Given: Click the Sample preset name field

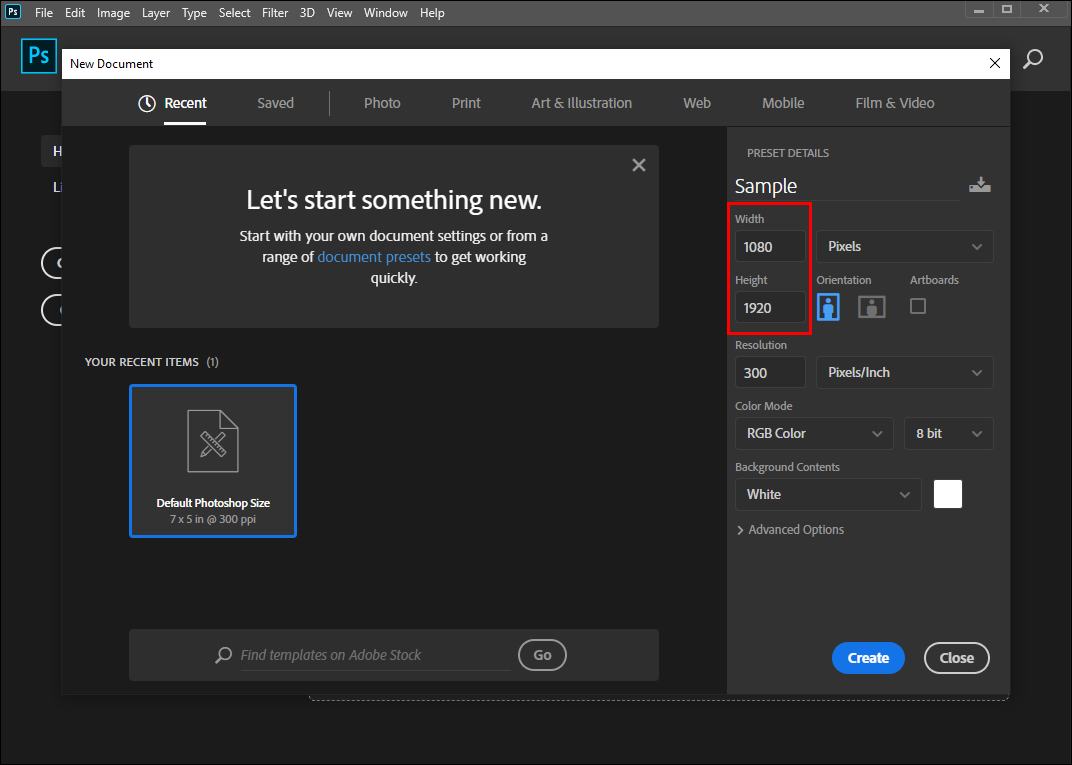Looking at the screenshot, I should tap(847, 186).
